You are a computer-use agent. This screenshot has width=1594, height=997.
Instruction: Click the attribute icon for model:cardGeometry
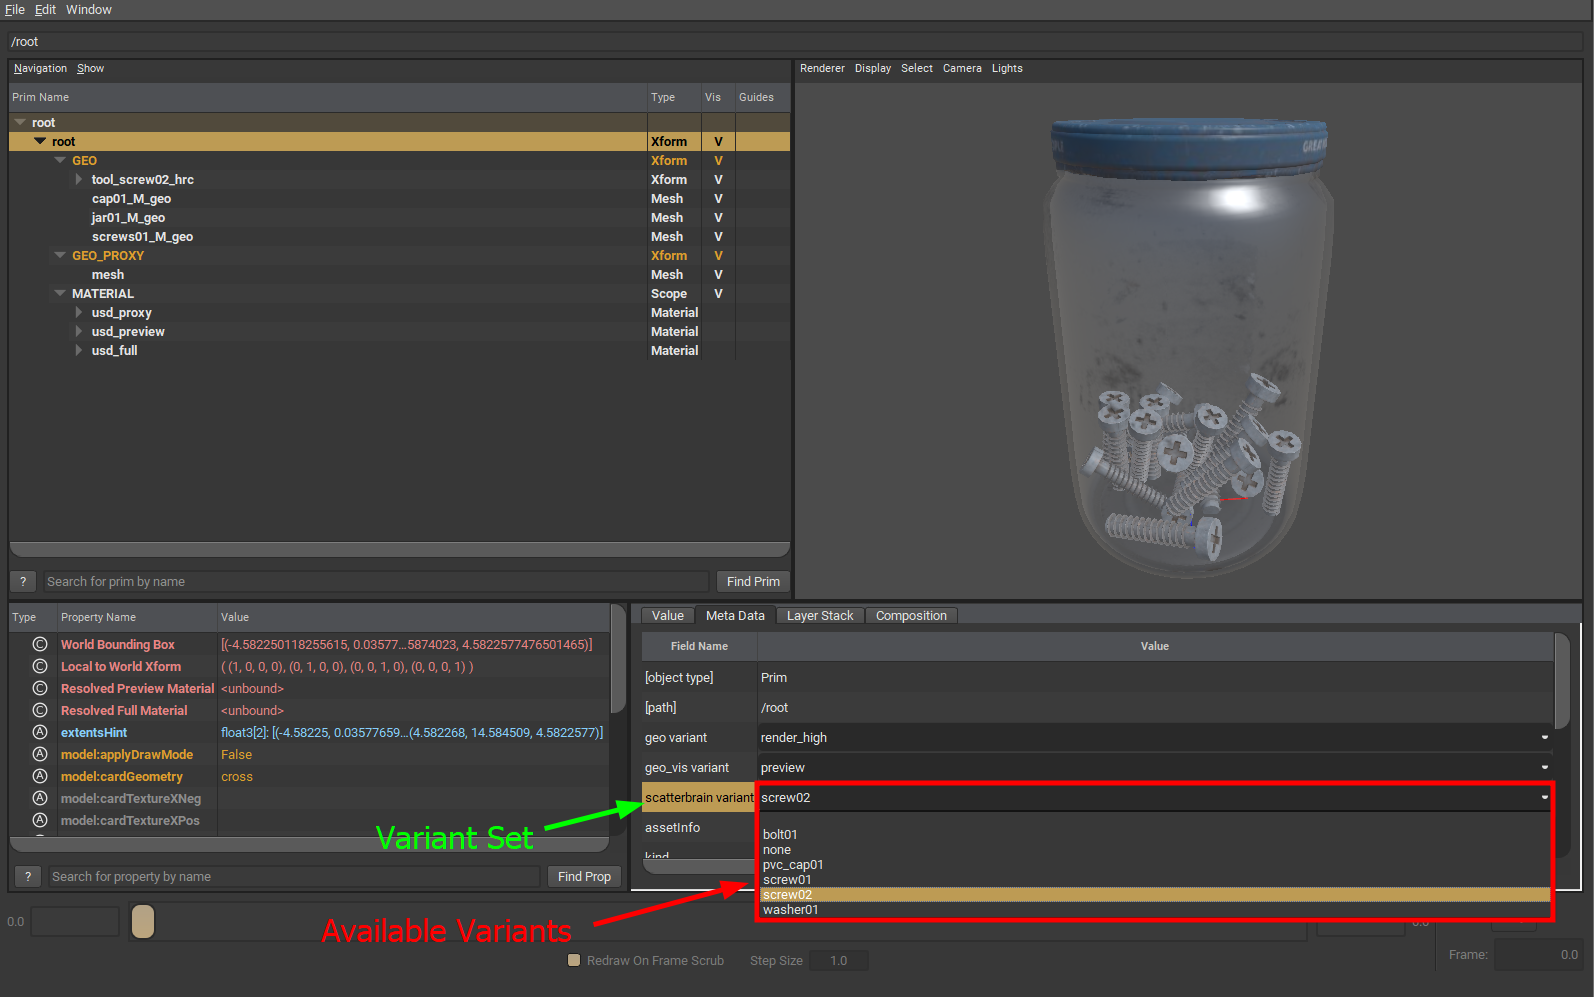[40, 777]
